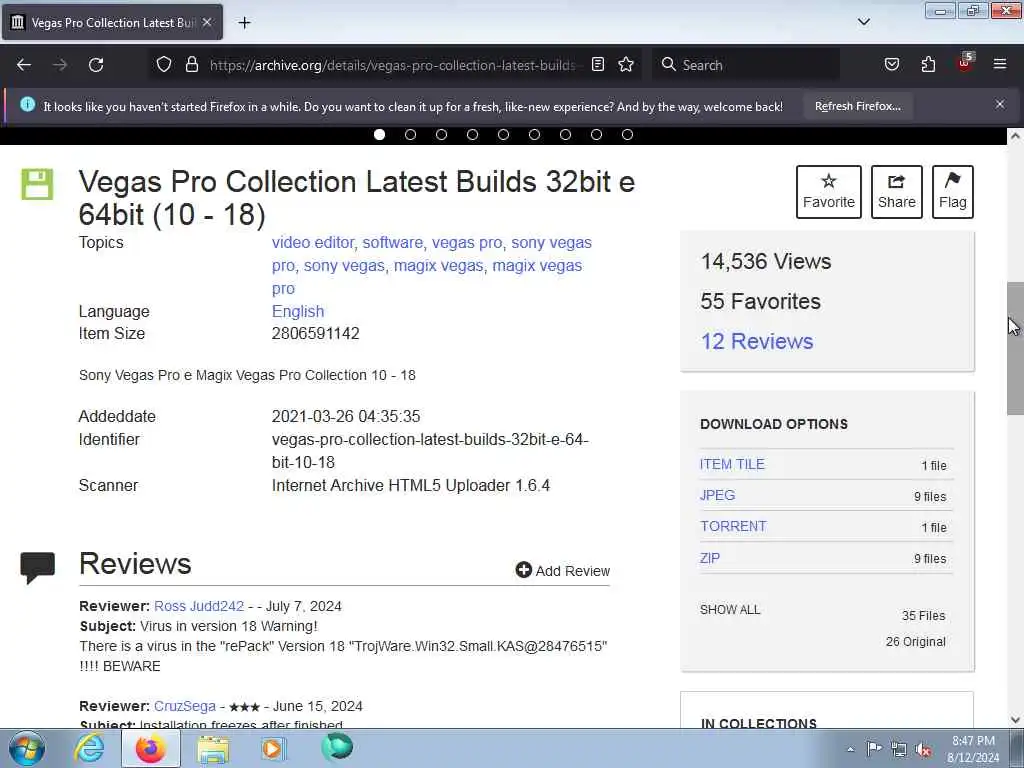Open the uBlock extension icon with badge
The width and height of the screenshot is (1024, 768).
pyautogui.click(x=965, y=63)
